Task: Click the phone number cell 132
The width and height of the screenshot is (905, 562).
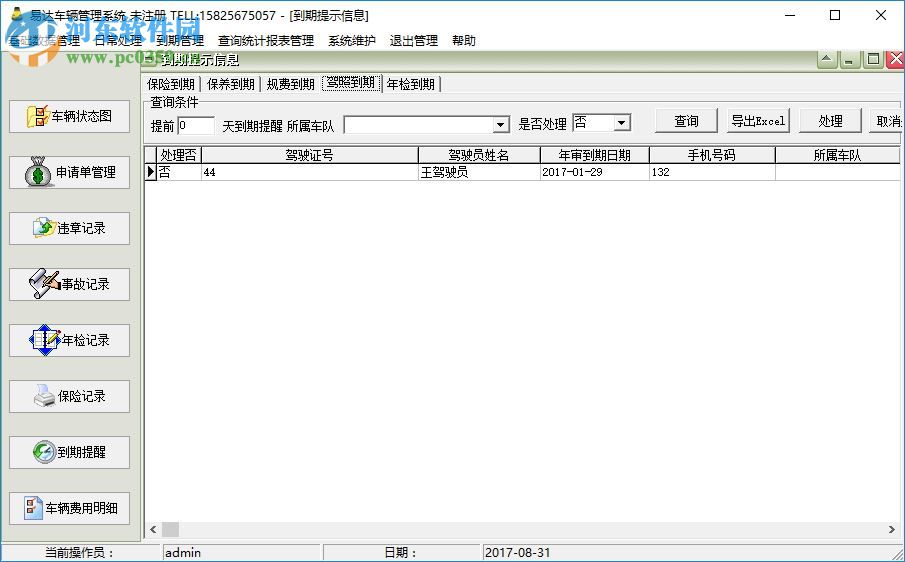Action: click(x=712, y=172)
